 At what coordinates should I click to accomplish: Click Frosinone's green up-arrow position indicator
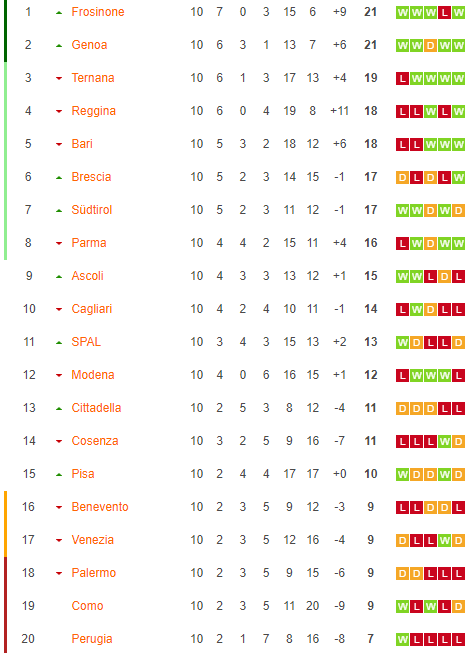pyautogui.click(x=59, y=13)
